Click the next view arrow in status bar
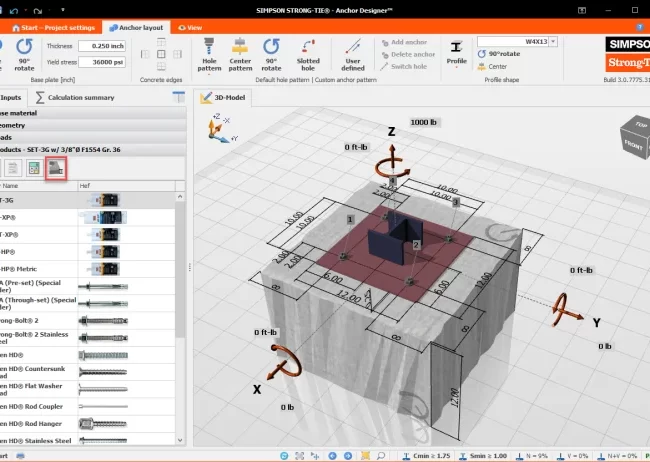650x462 pixels. point(348,456)
